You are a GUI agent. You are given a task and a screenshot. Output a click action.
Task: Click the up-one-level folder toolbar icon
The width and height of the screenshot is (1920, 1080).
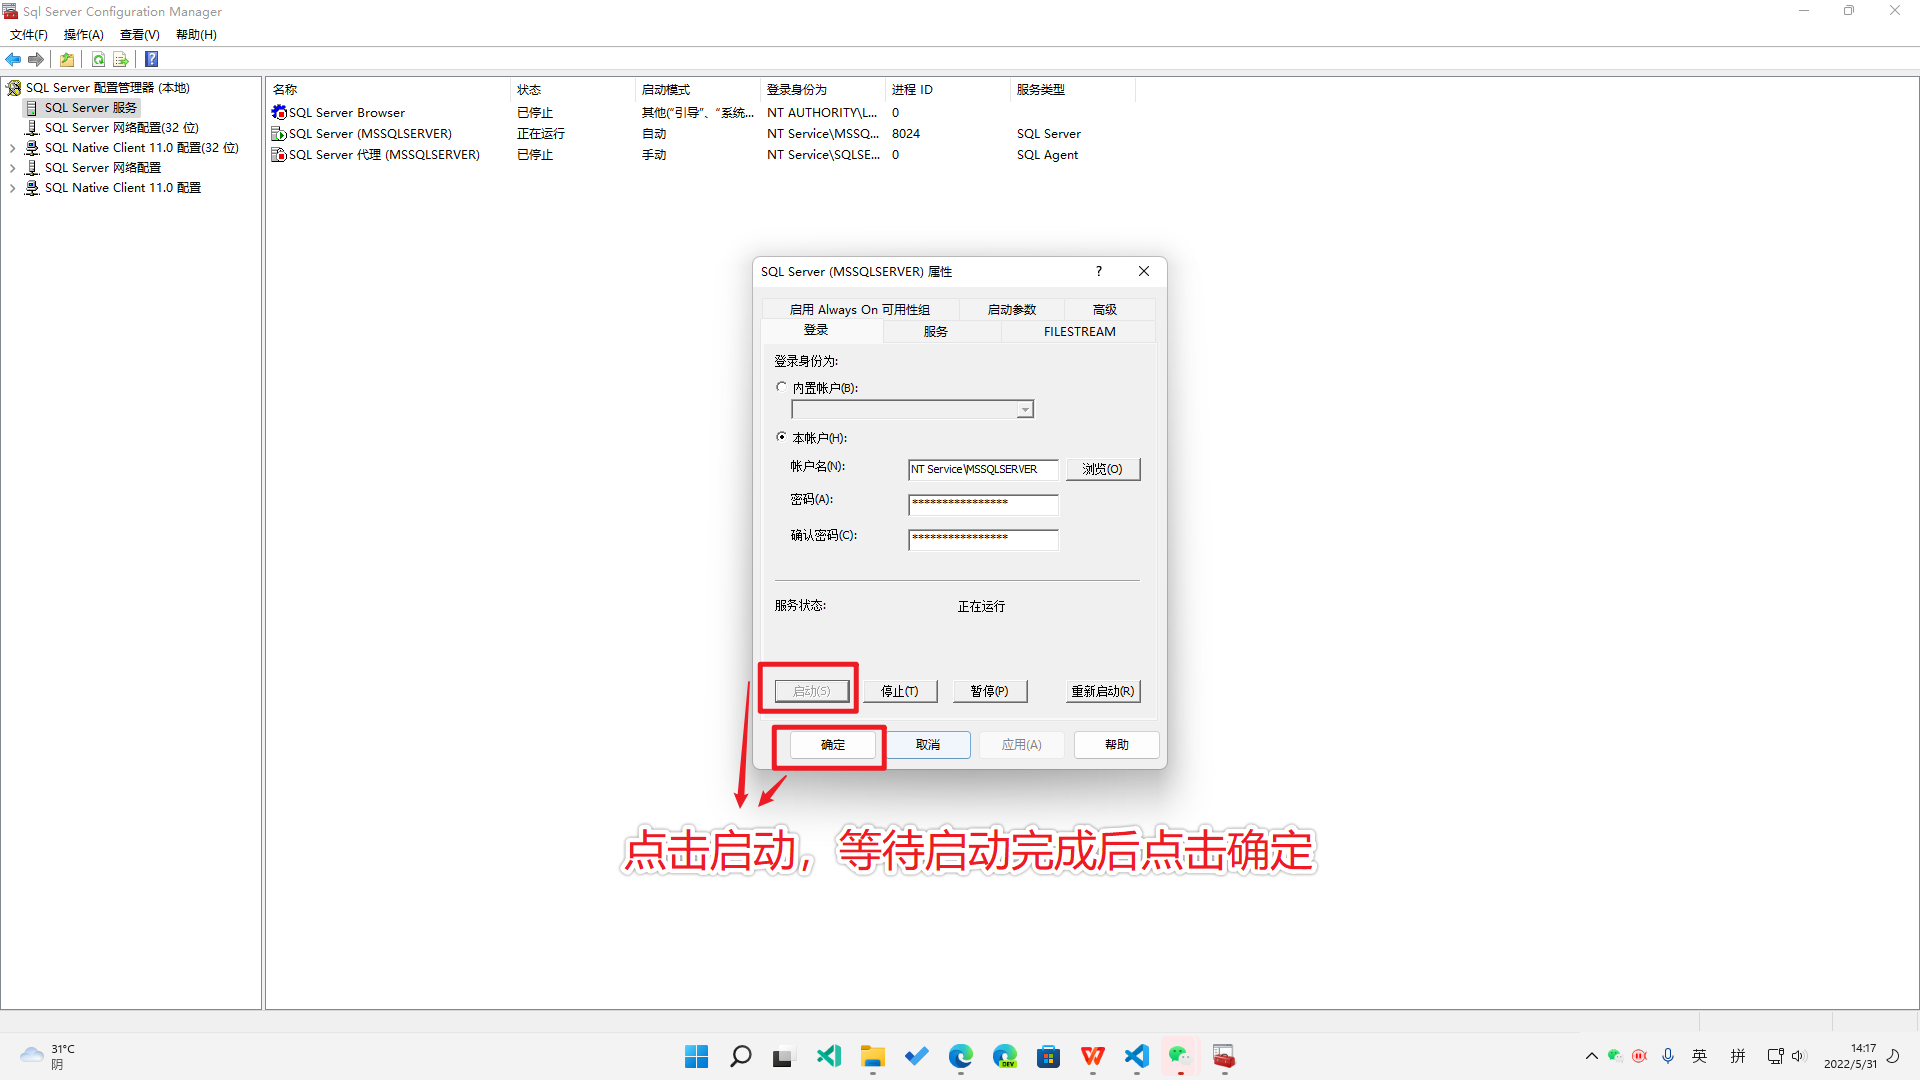[67, 60]
